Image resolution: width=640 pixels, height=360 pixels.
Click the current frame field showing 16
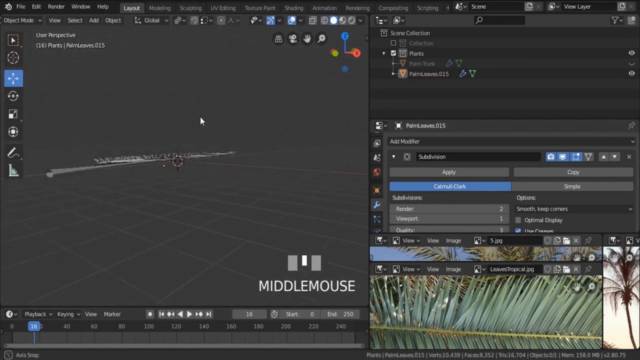[249, 314]
